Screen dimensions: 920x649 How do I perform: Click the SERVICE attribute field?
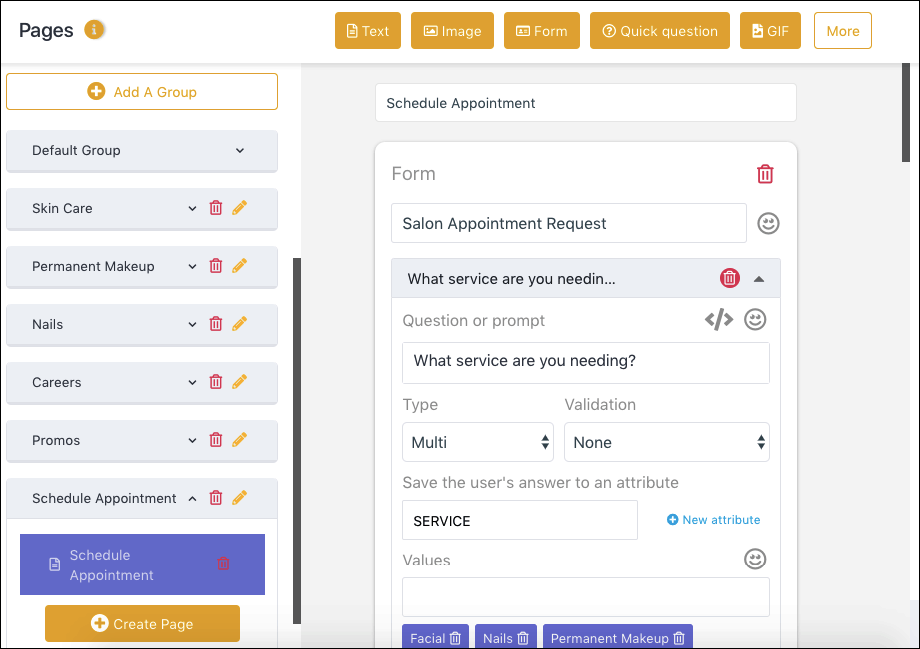tap(520, 520)
